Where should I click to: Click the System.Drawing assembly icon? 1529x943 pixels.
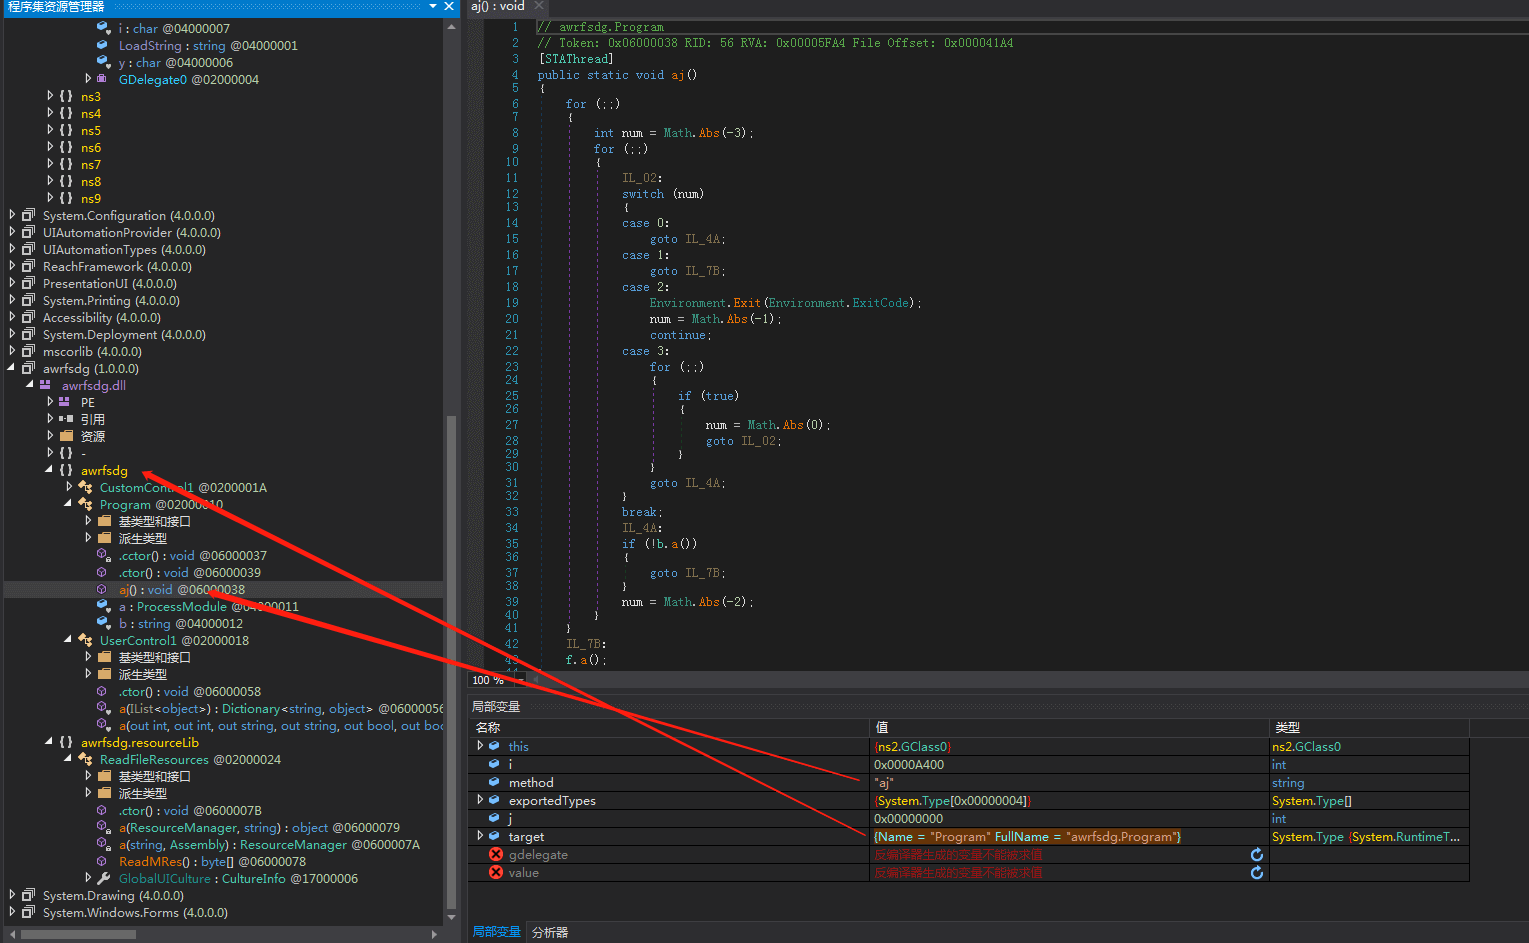pos(28,895)
